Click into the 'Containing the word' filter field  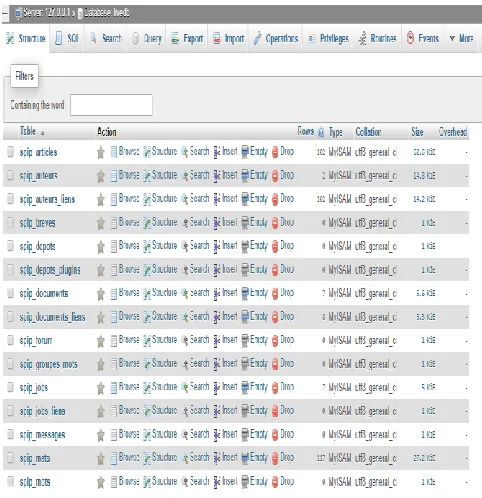coord(111,105)
